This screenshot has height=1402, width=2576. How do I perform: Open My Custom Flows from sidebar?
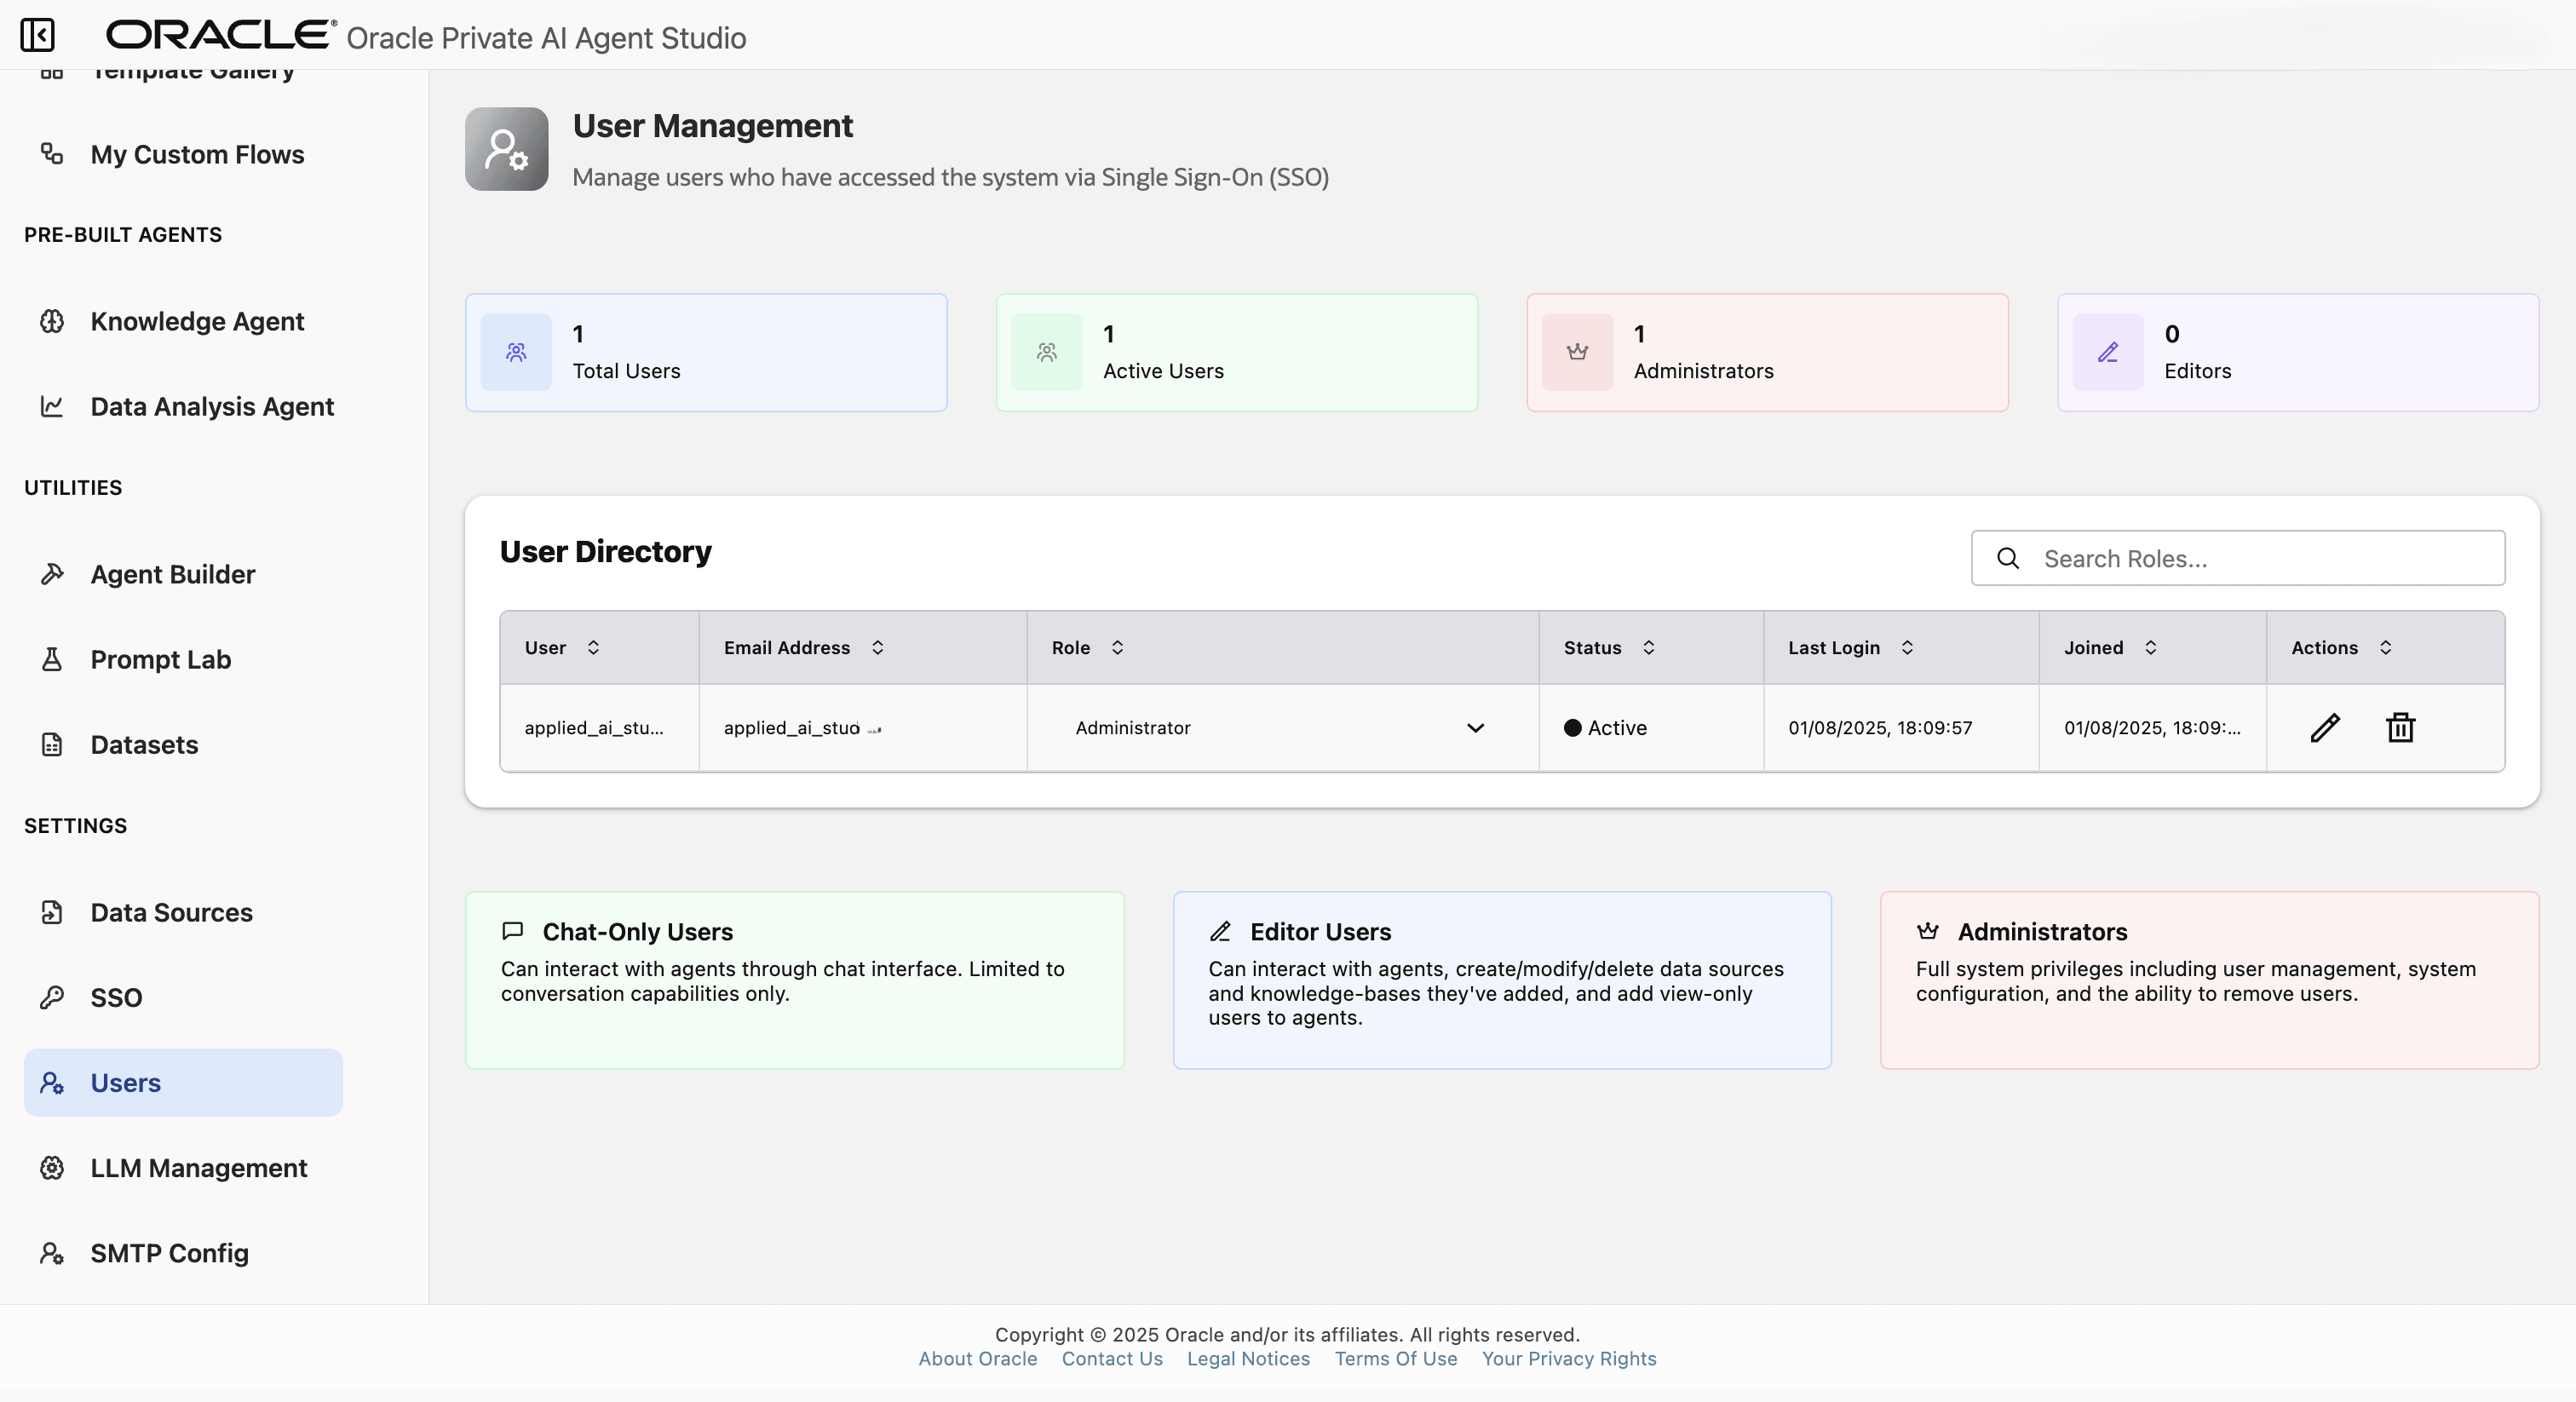(x=196, y=154)
